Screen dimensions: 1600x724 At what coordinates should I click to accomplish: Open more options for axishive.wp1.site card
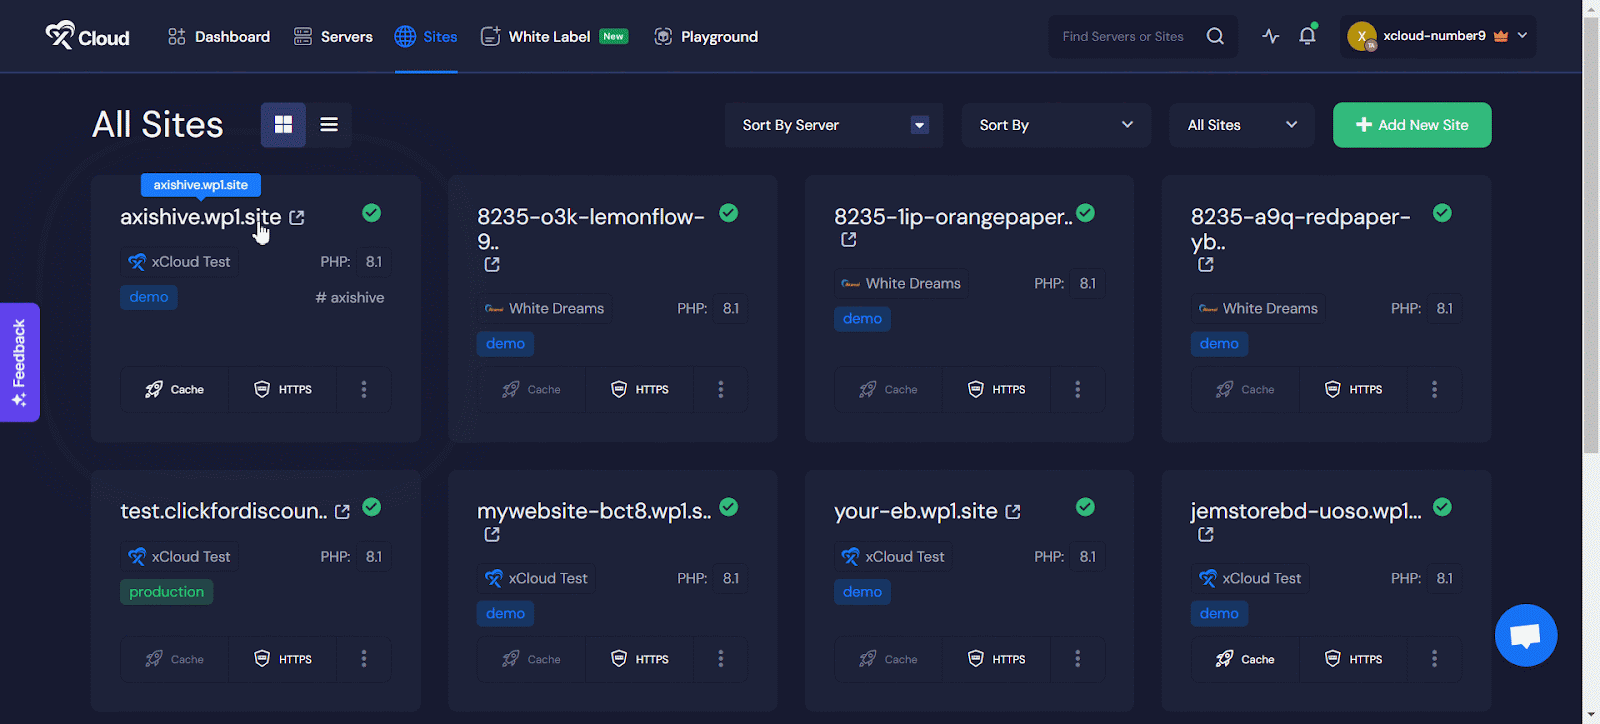point(364,390)
